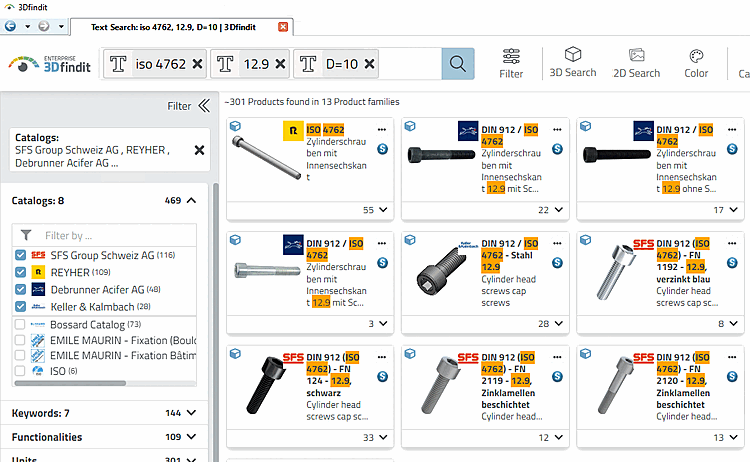Image resolution: width=750 pixels, height=462 pixels.
Task: Click SFS logo on FN 124 schwarz card
Action: (293, 357)
